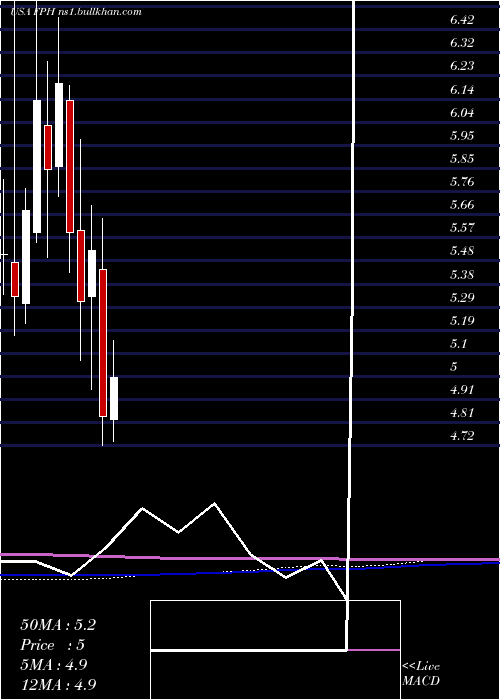Image resolution: width=500 pixels, height=700 pixels.
Task: Click the 5.95 price axis label
Action: point(462,136)
